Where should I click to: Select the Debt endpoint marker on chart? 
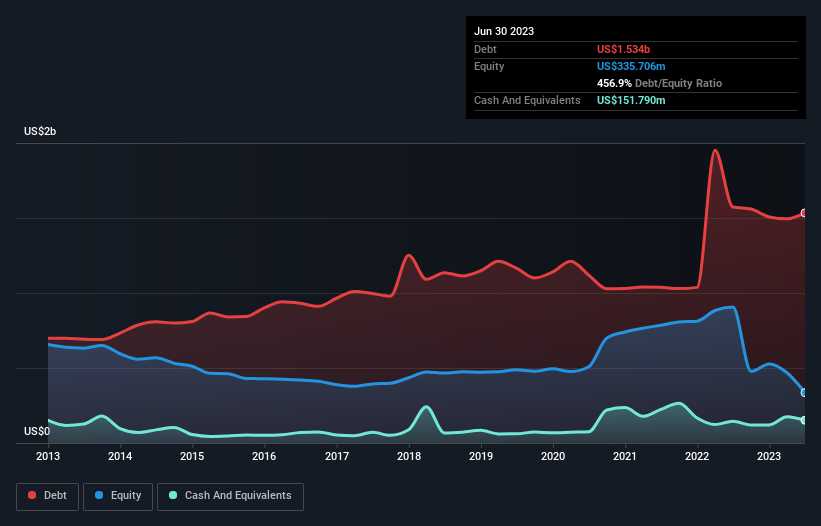tap(804, 213)
